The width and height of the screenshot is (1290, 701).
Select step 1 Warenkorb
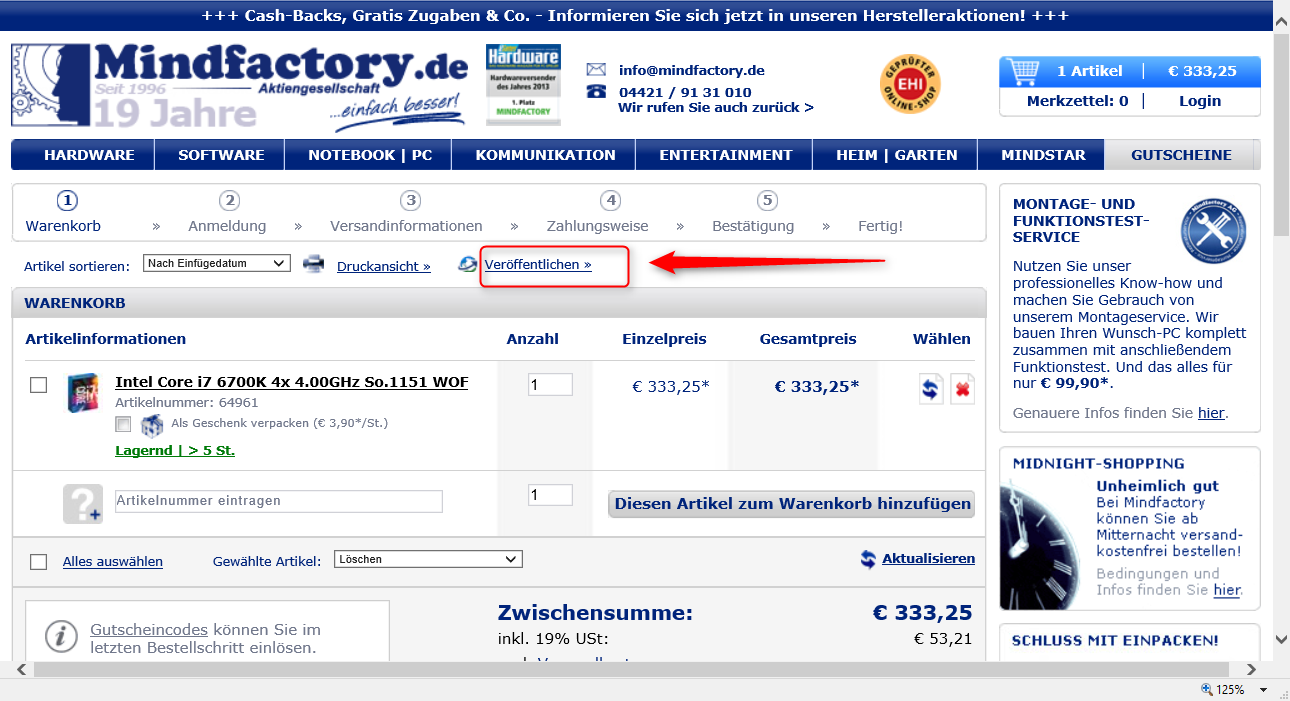tap(64, 213)
